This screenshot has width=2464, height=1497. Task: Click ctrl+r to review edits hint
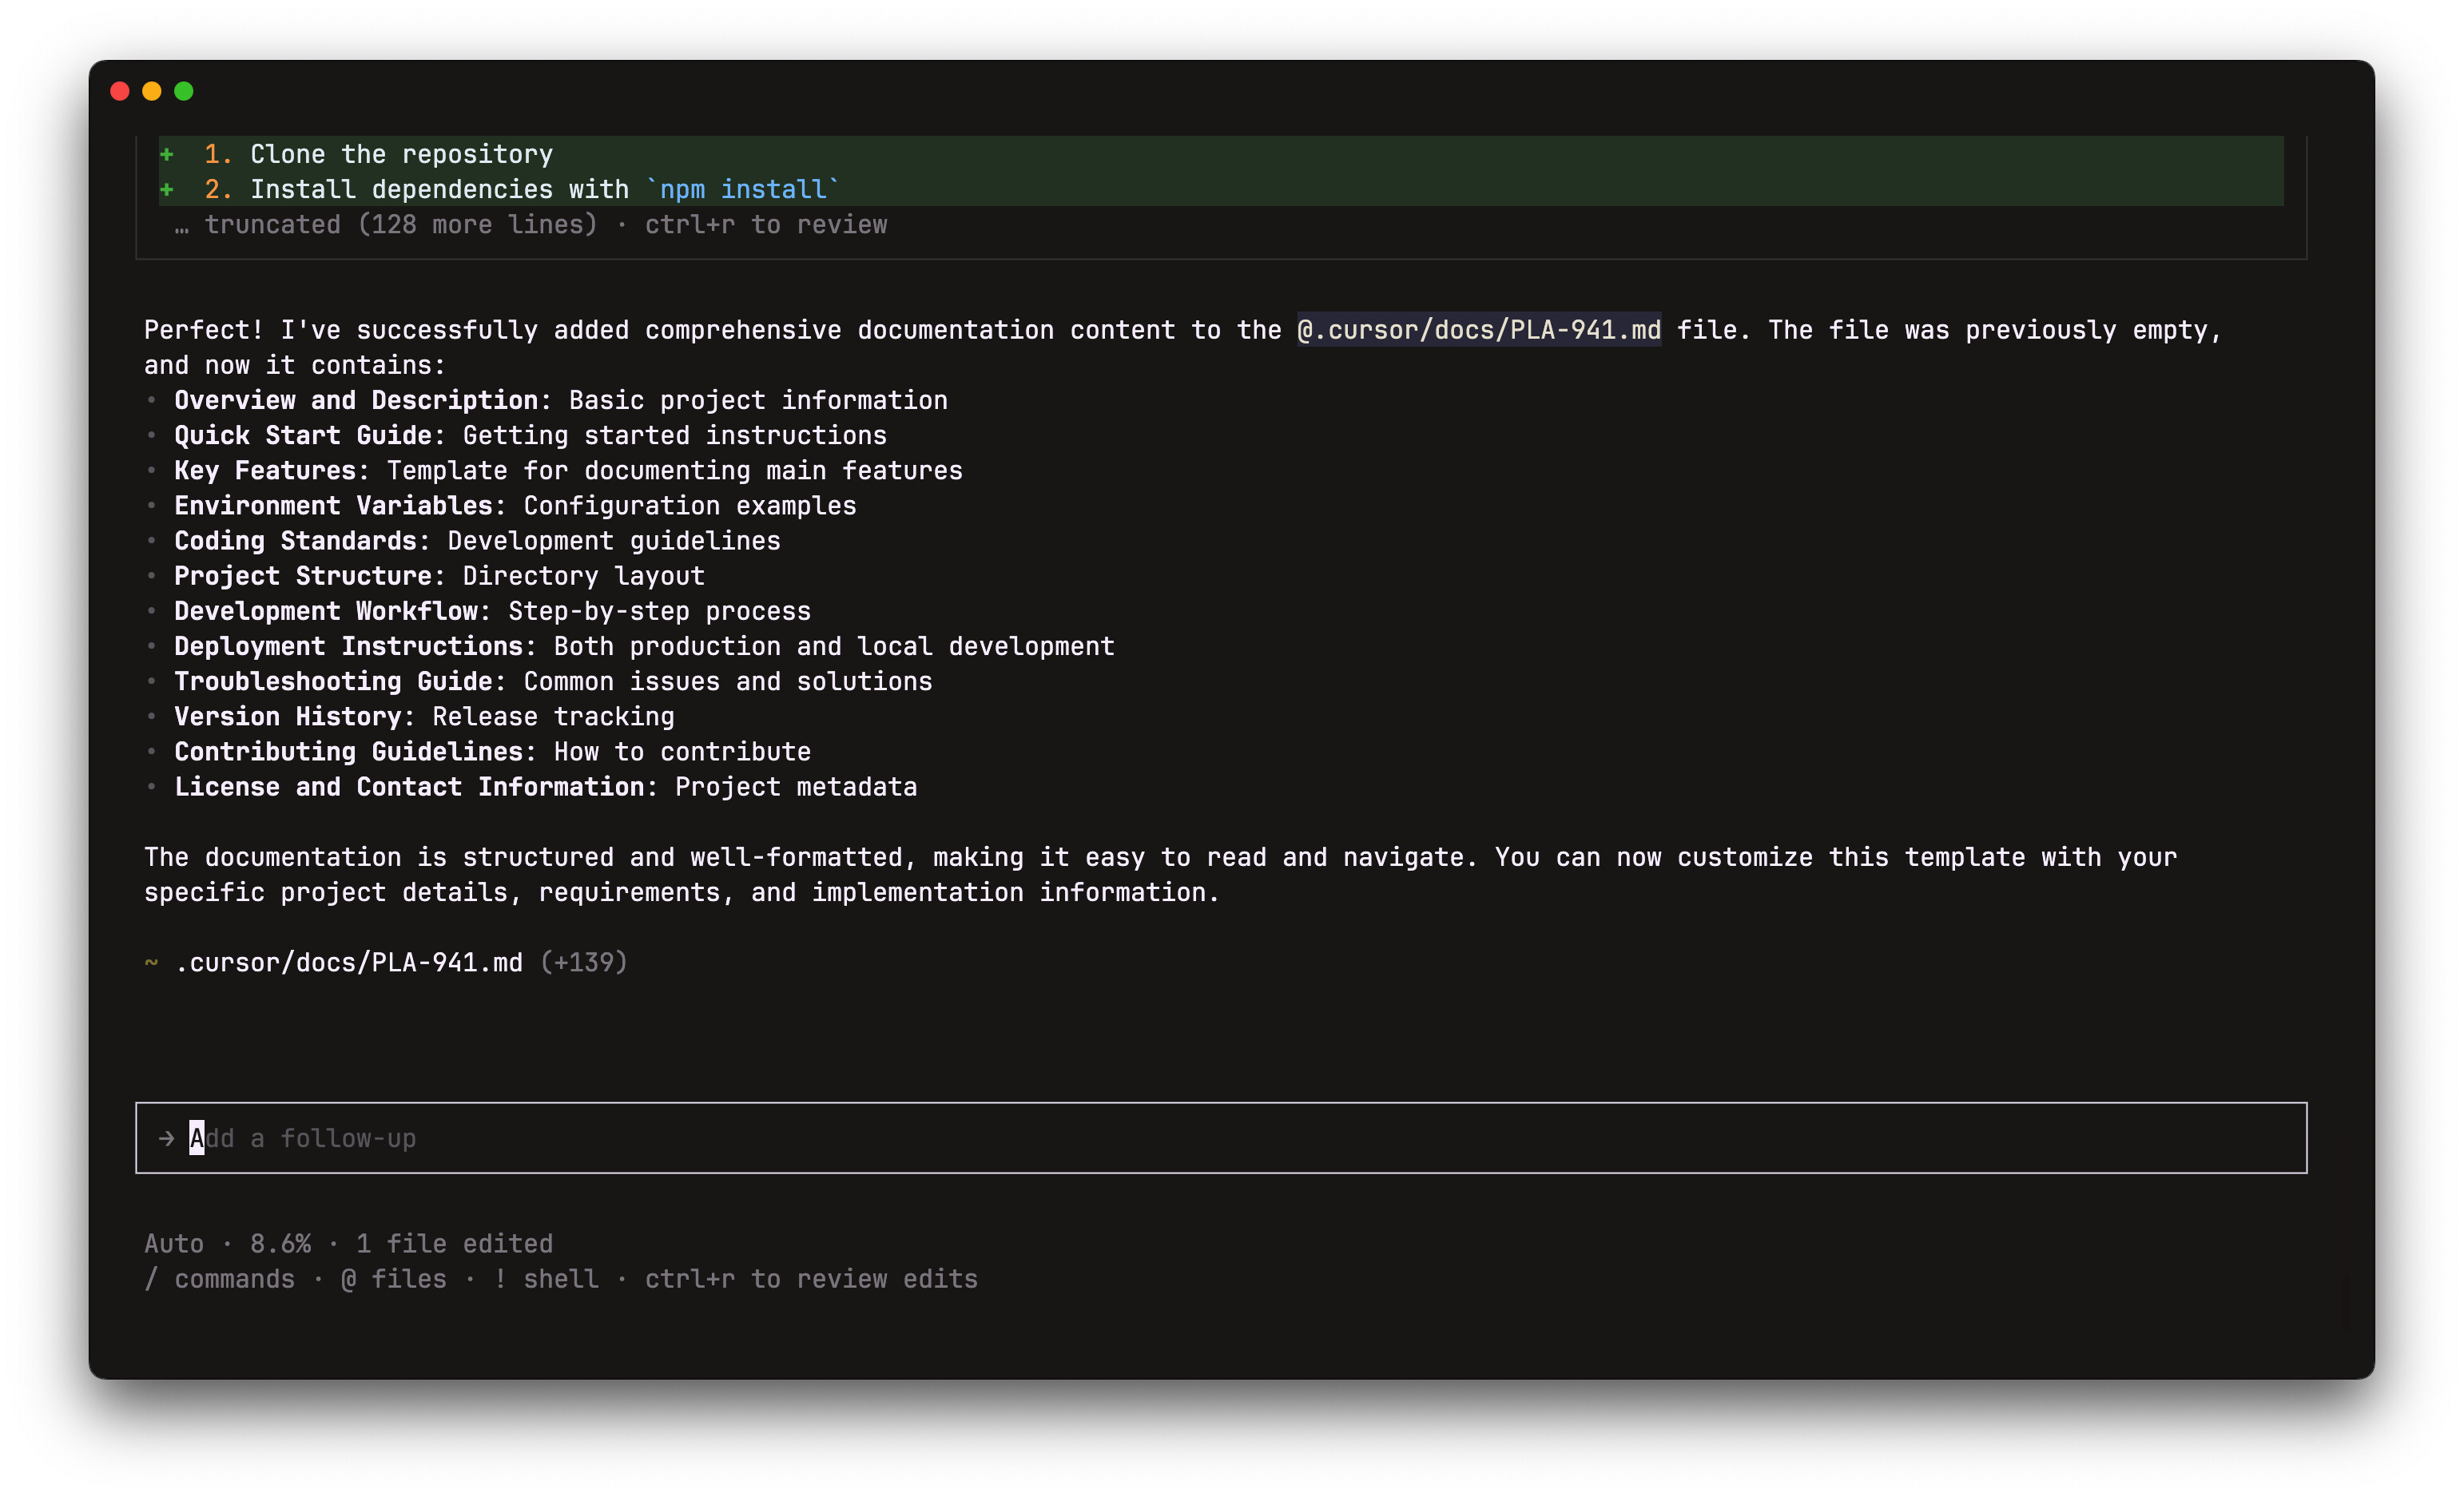tap(811, 1279)
